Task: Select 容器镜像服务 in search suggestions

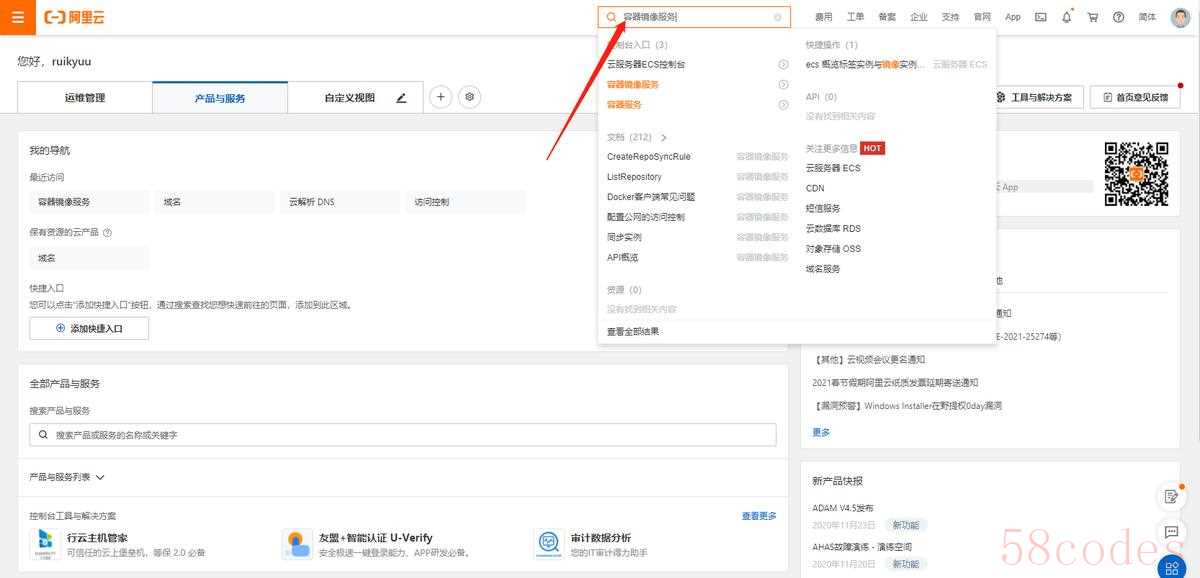Action: (x=633, y=85)
